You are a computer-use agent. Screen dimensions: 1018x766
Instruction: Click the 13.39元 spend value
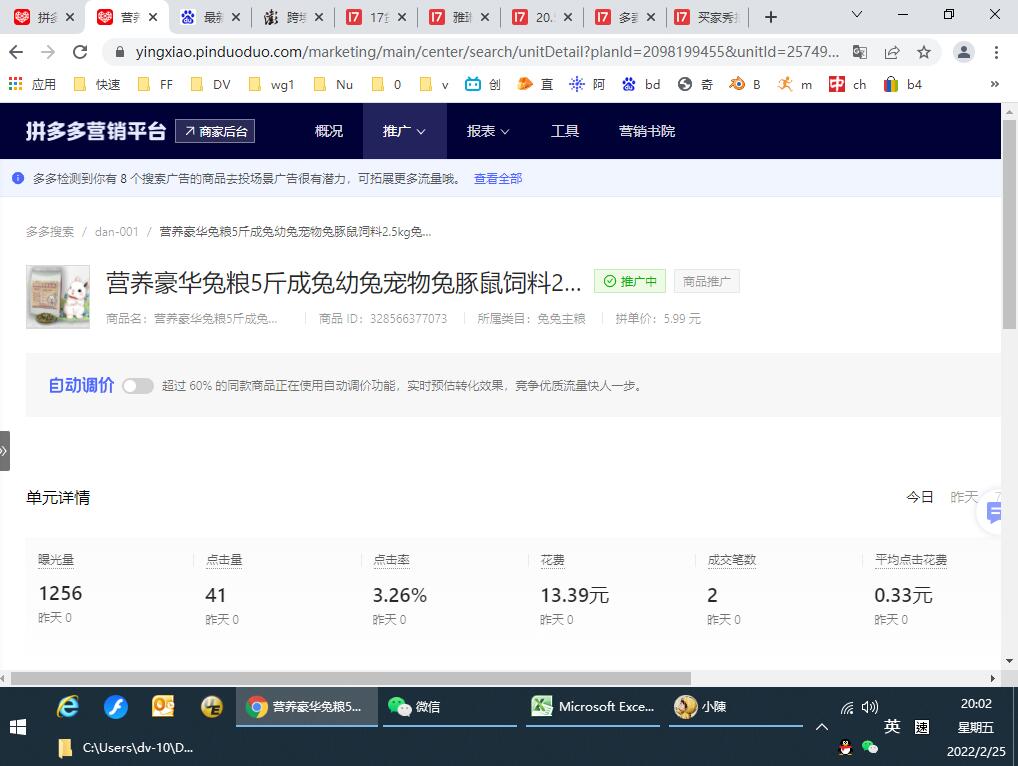[x=575, y=595]
